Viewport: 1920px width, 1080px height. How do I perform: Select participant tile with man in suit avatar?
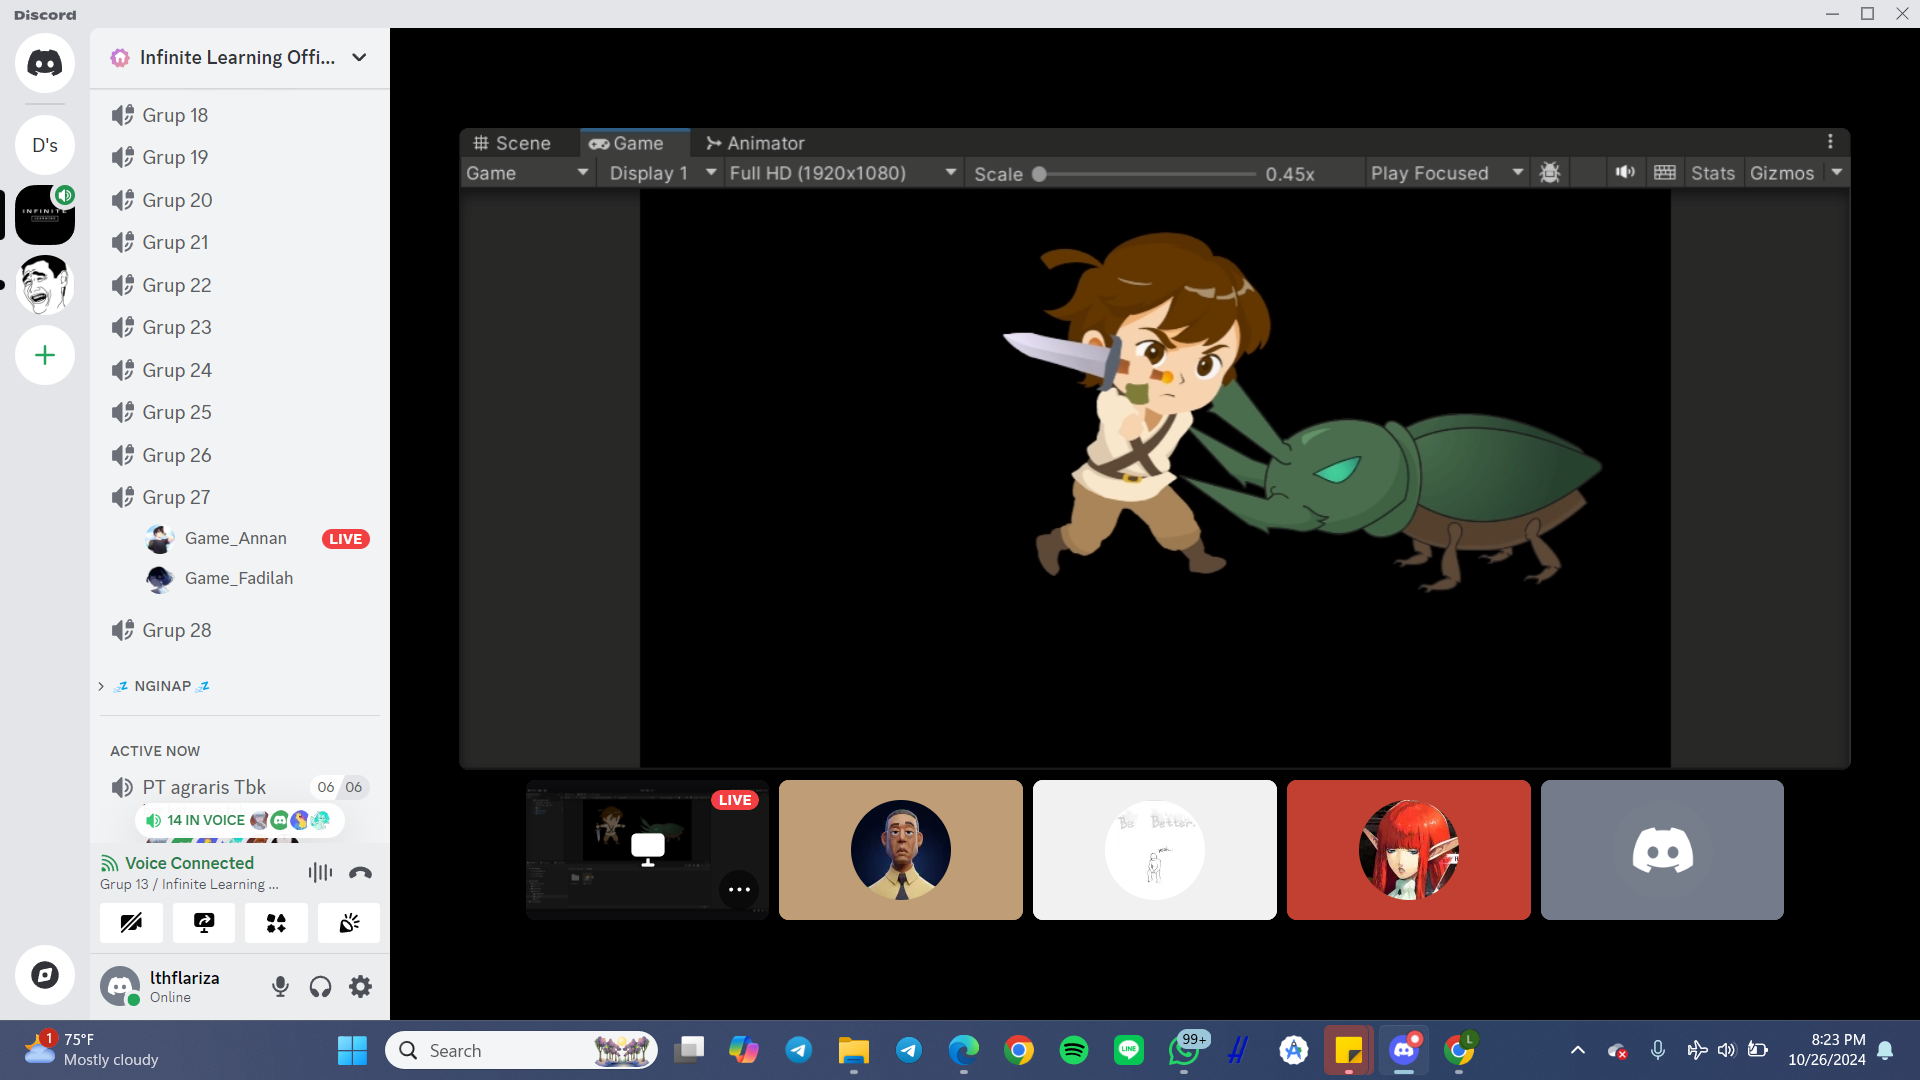click(x=901, y=850)
